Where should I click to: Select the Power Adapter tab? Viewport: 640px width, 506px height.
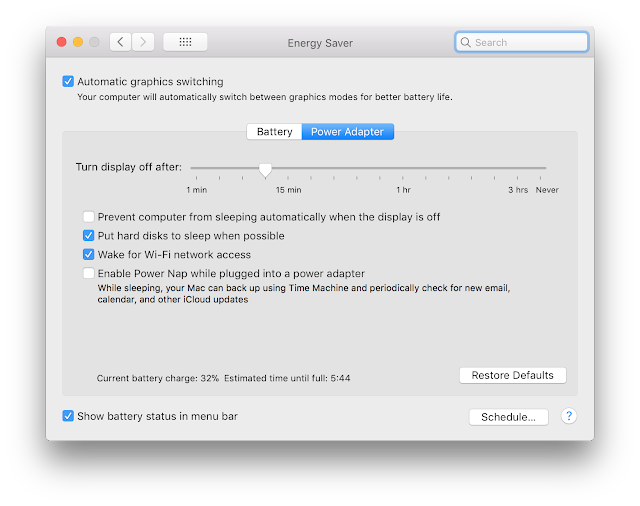click(348, 132)
